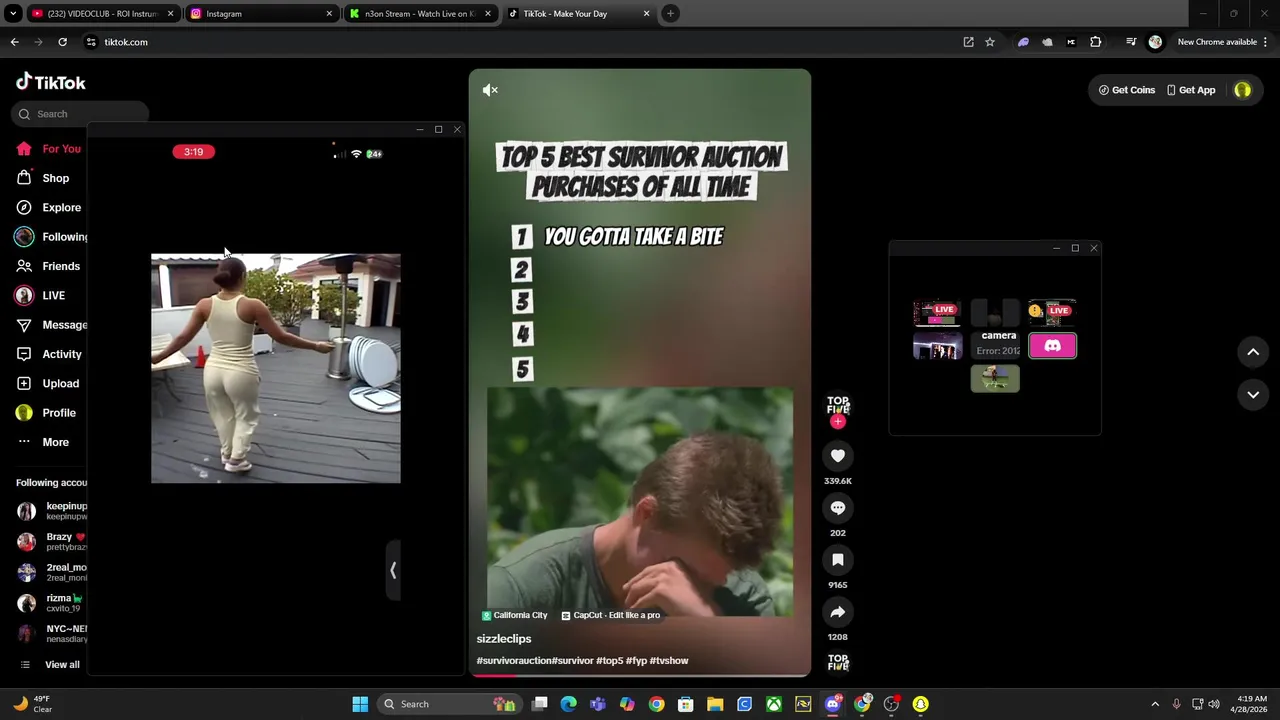Show hidden system tray icons
This screenshot has height=720, width=1280.
click(x=1155, y=704)
